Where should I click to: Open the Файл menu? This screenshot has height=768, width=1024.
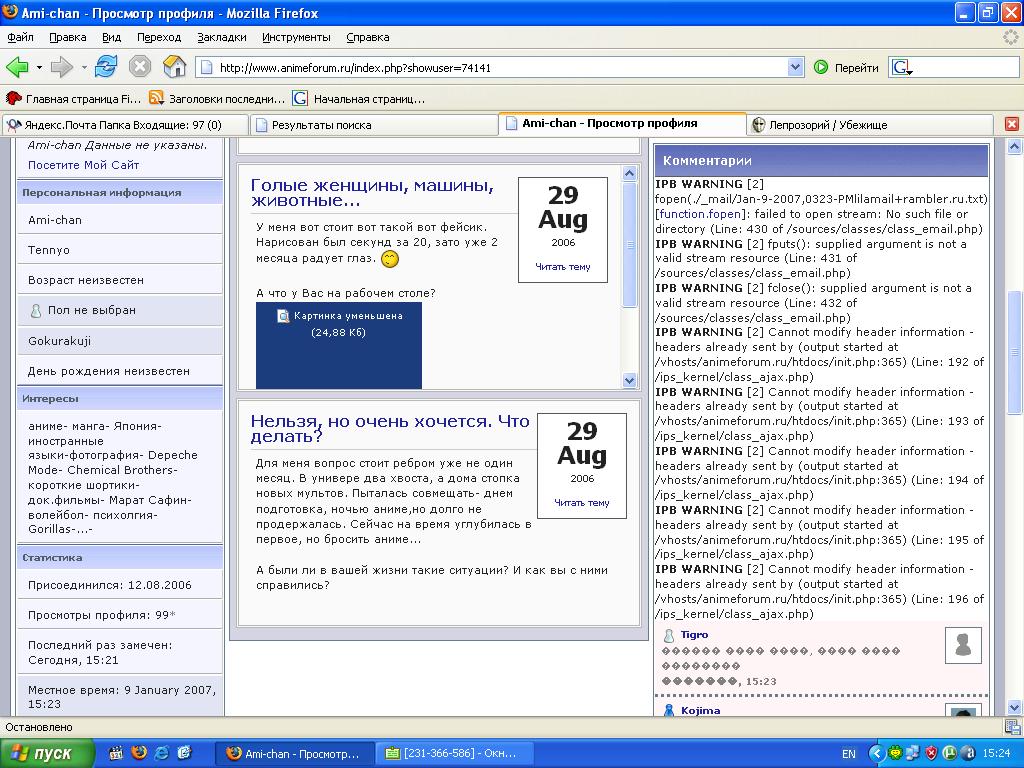coord(20,37)
